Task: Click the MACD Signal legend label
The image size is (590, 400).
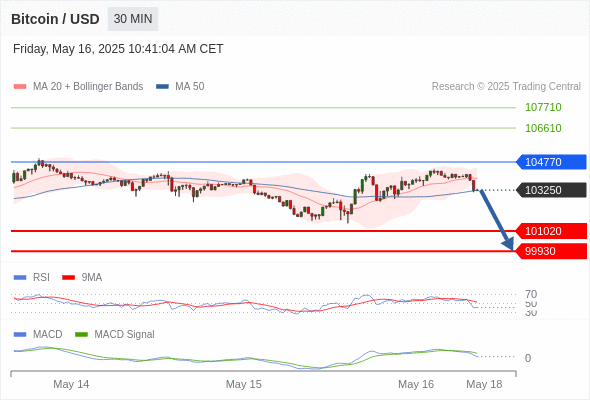Action: pos(124,335)
